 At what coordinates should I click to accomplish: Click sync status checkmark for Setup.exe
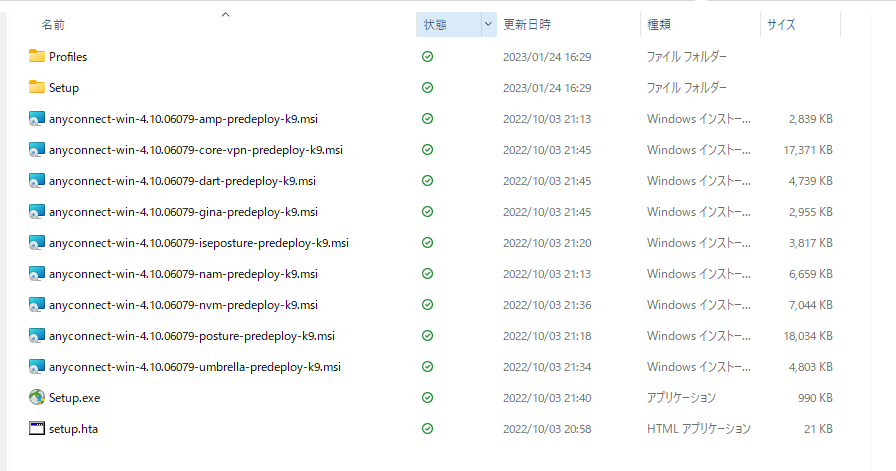[x=427, y=397]
